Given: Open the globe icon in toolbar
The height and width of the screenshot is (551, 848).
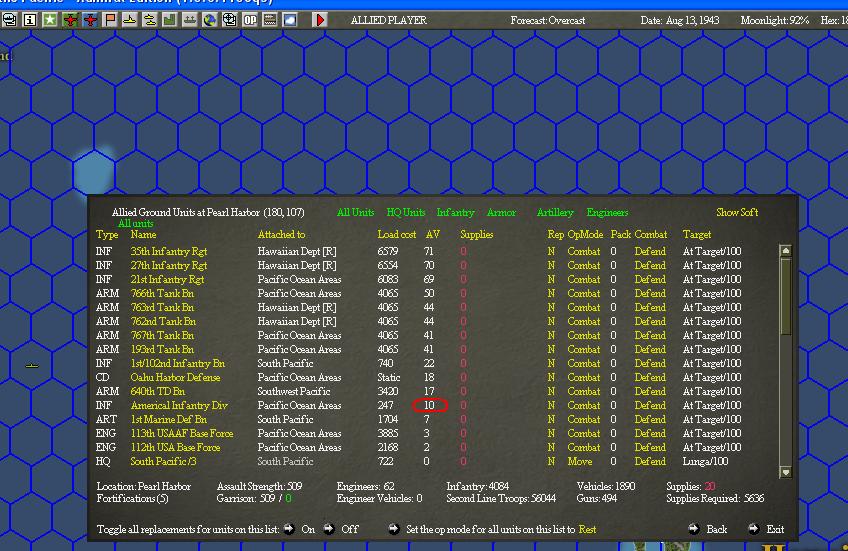Looking at the screenshot, I should [210, 20].
